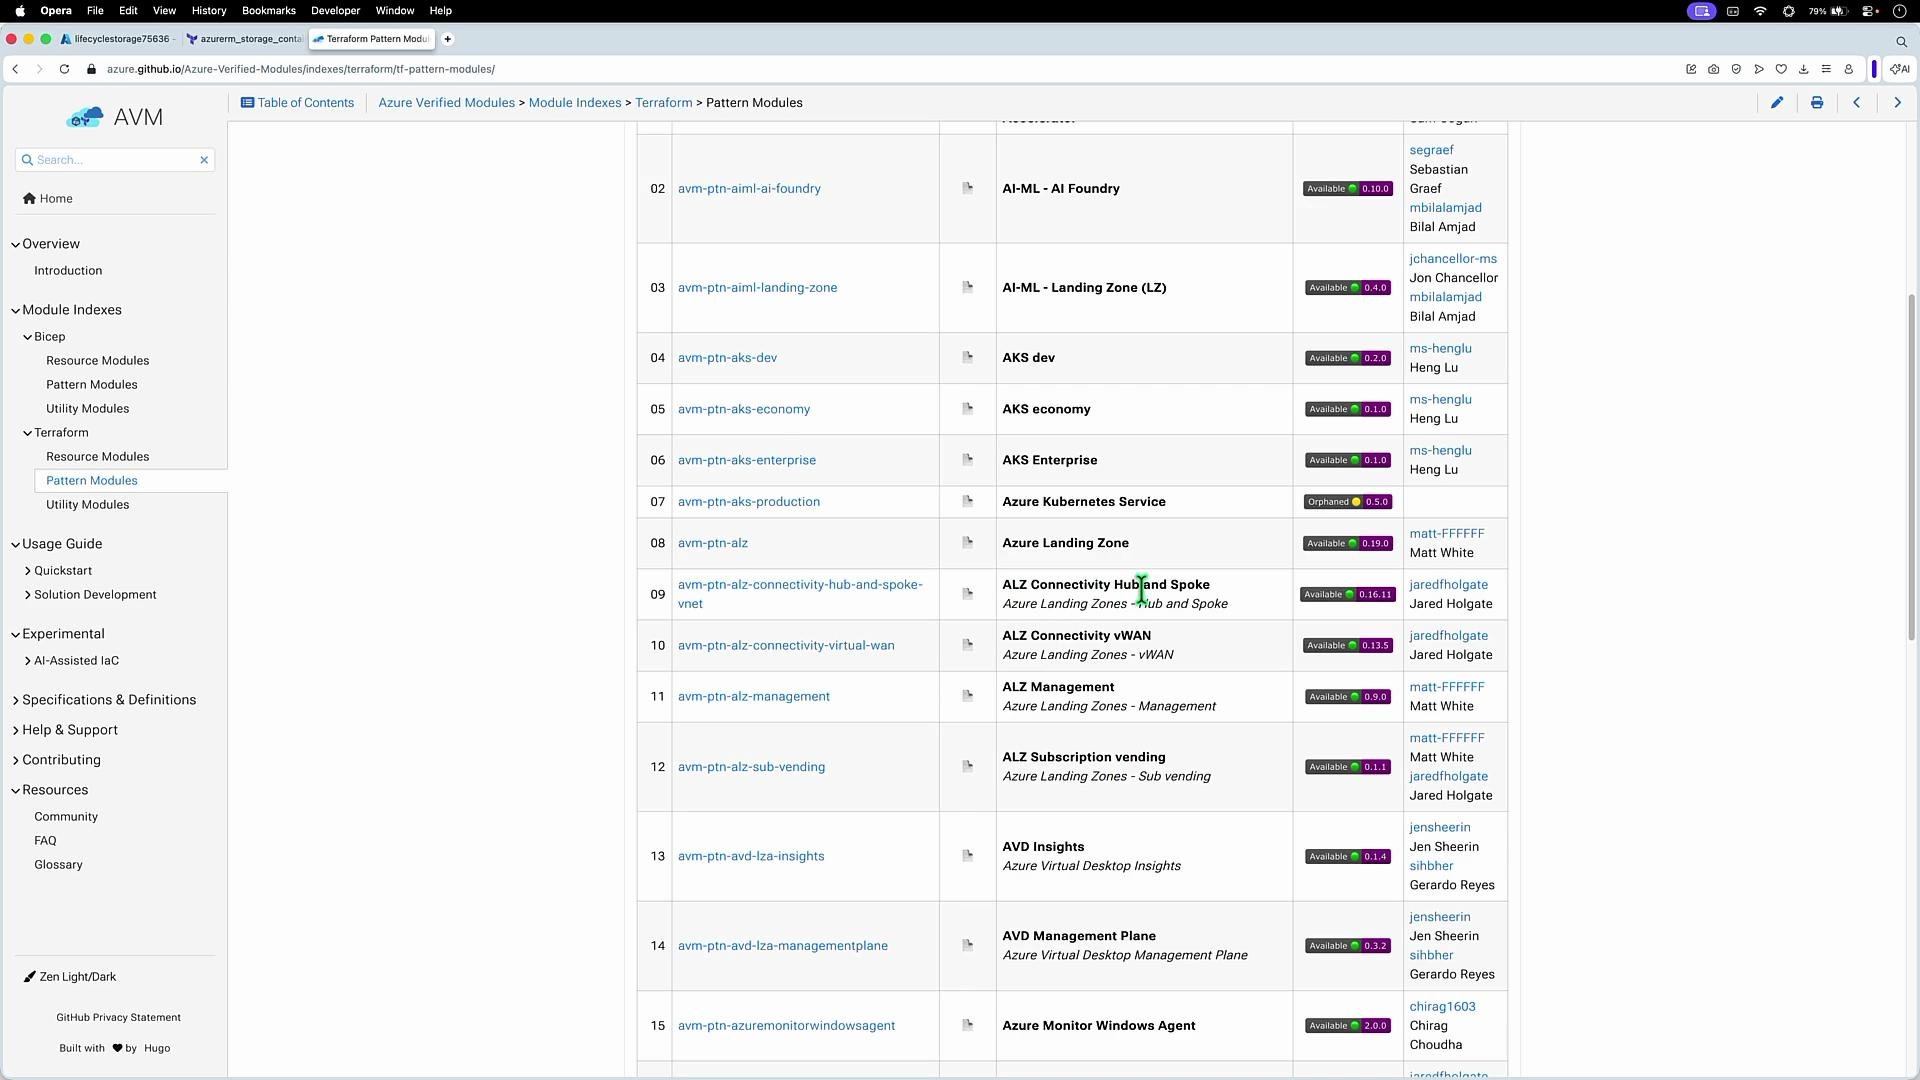This screenshot has width=1920, height=1080.
Task: Expand Solution Development section
Action: [28, 595]
